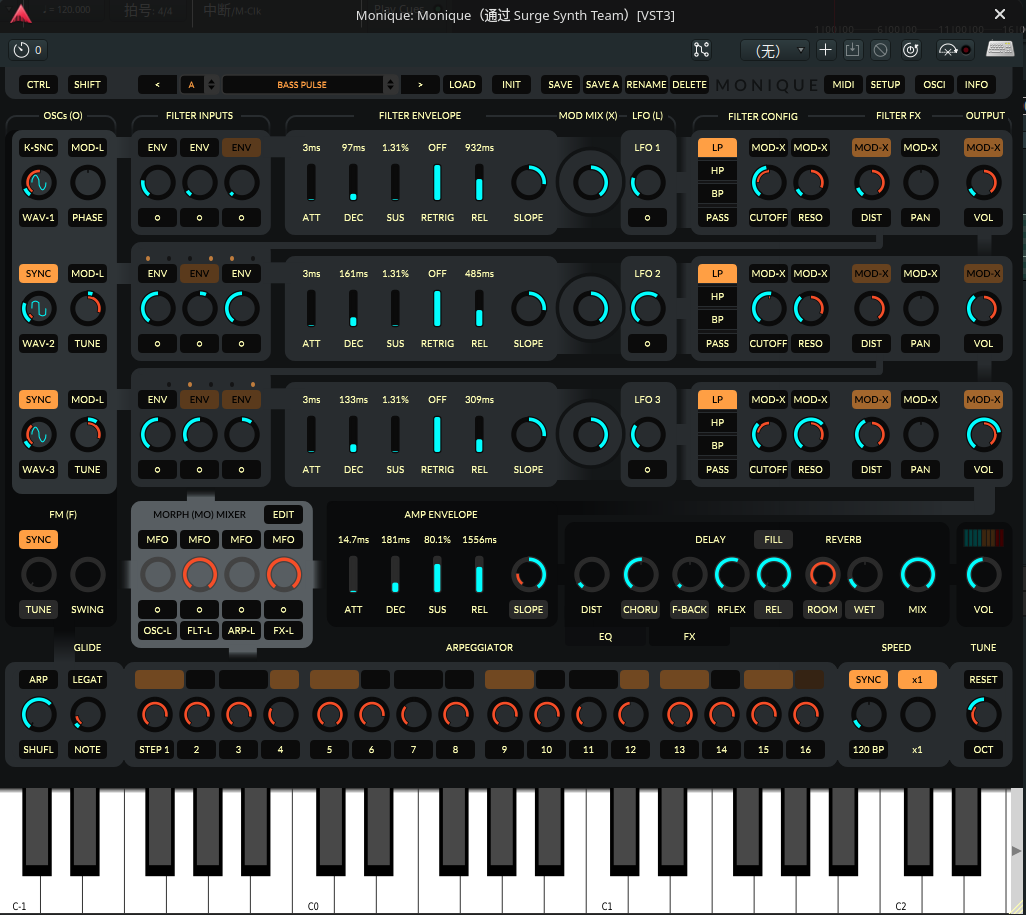This screenshot has width=1026, height=915.
Task: Click the ROOM reverb knob
Action: pyautogui.click(x=822, y=575)
